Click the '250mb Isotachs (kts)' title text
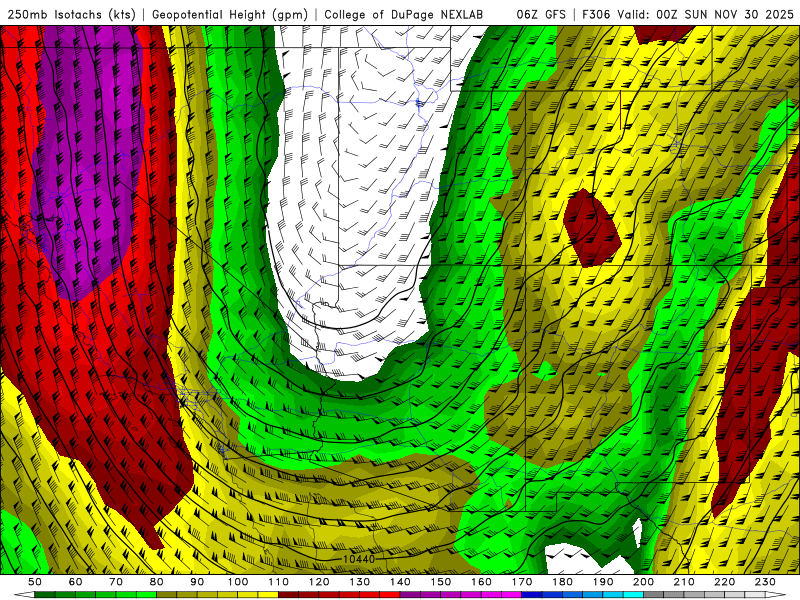Screen dimensions: 800x600 [71, 15]
